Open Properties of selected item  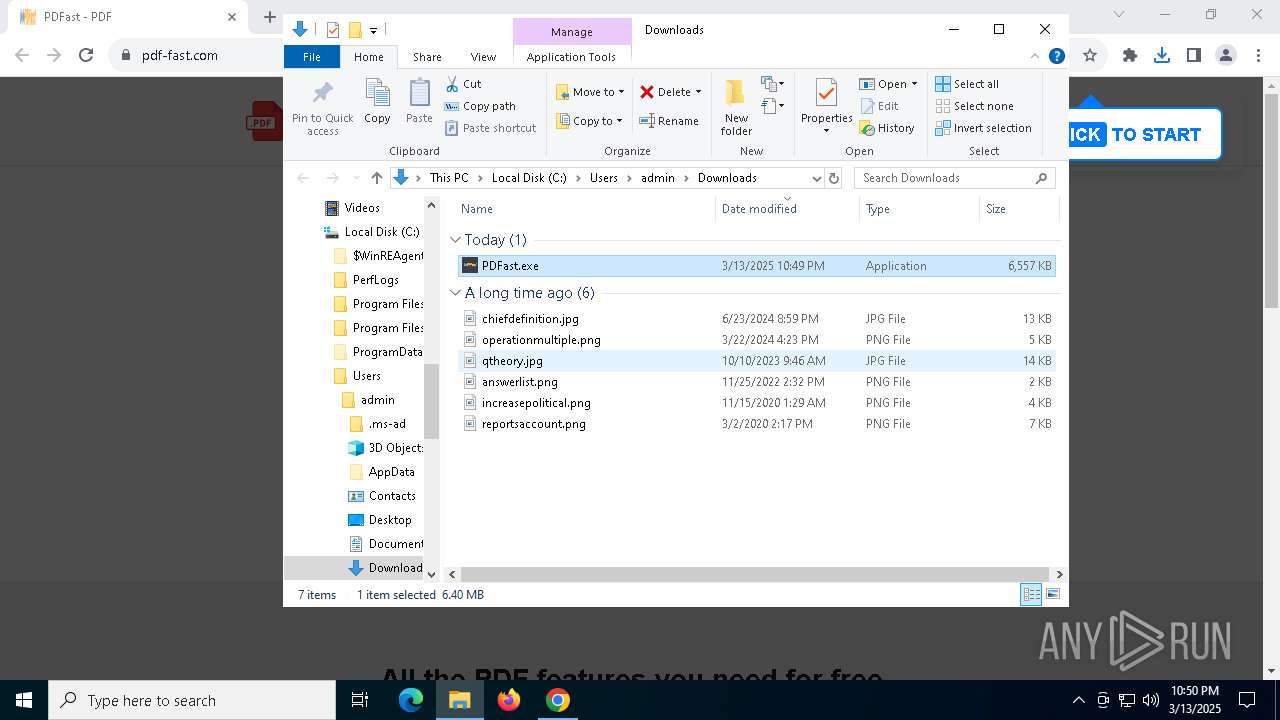826,104
